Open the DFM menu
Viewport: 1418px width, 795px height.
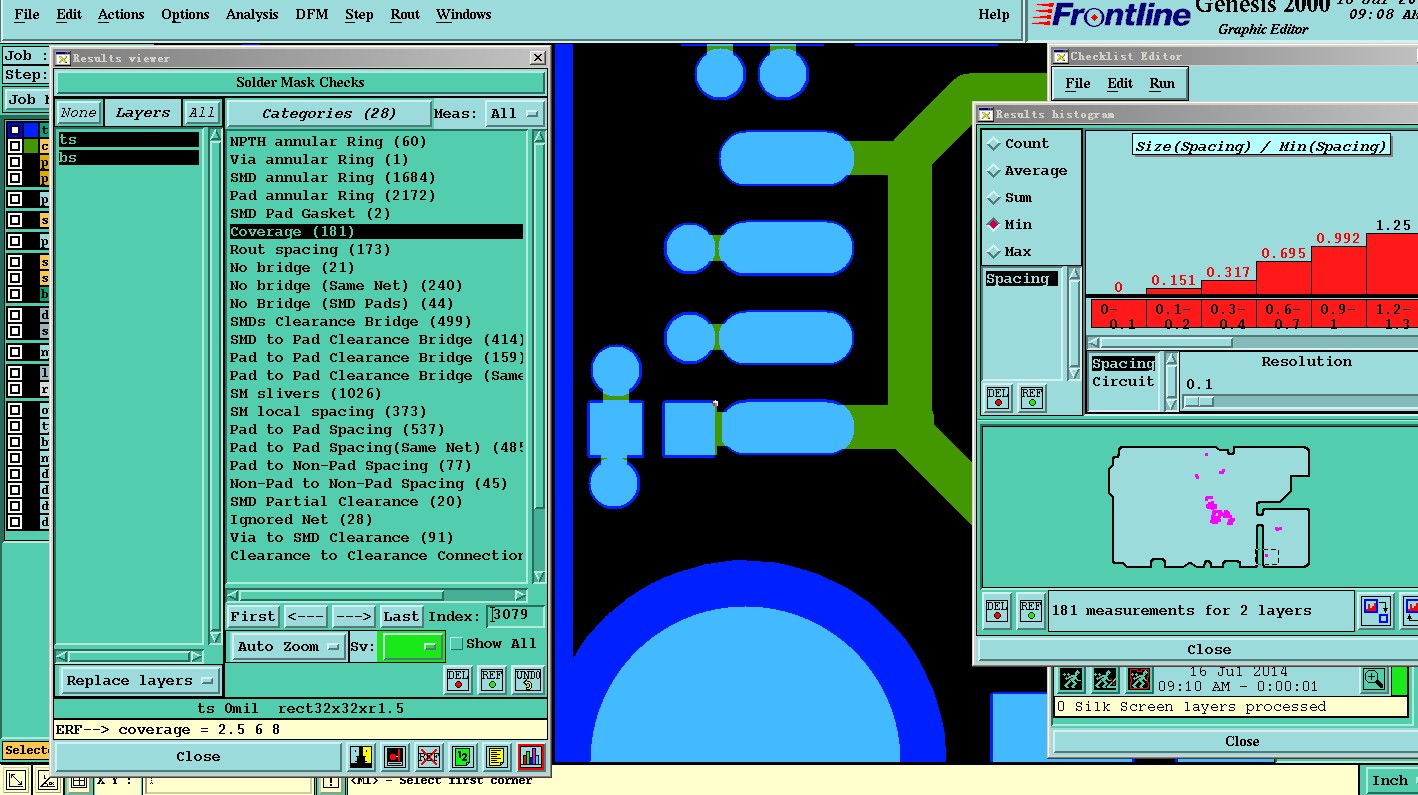pyautogui.click(x=311, y=14)
